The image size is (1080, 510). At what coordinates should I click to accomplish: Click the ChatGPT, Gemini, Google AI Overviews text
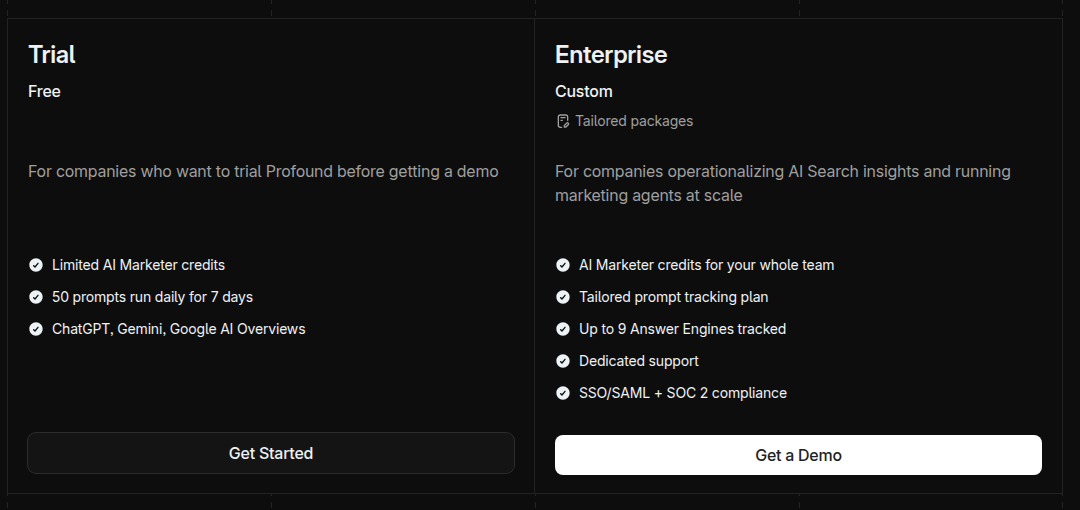click(x=178, y=329)
